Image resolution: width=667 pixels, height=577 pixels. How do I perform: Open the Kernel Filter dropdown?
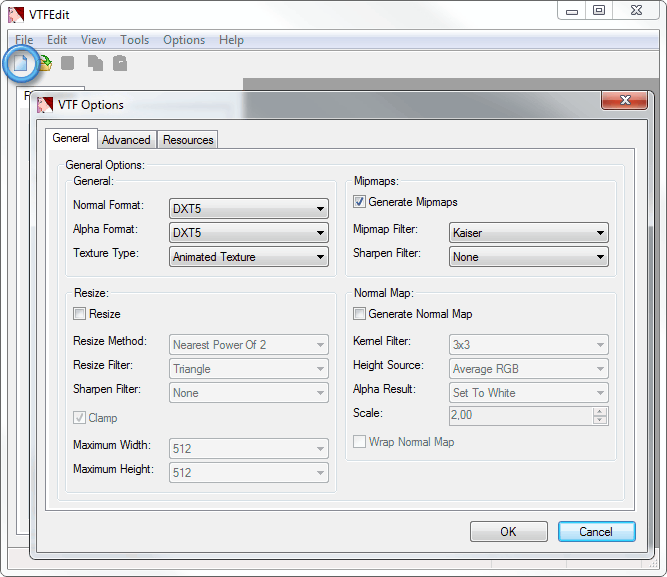pyautogui.click(x=529, y=345)
